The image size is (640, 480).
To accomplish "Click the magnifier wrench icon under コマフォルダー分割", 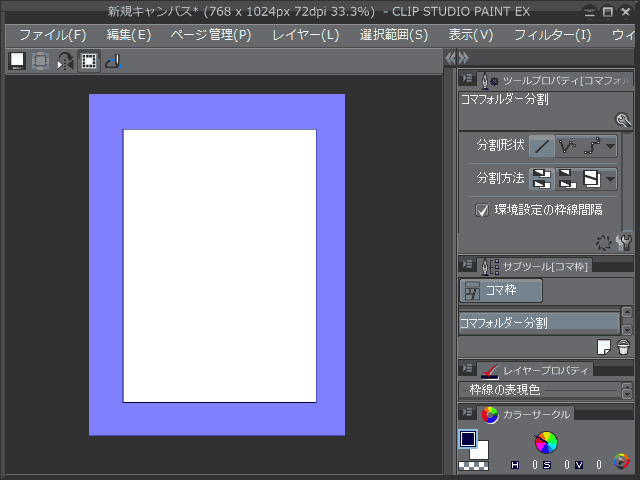I will click(623, 120).
